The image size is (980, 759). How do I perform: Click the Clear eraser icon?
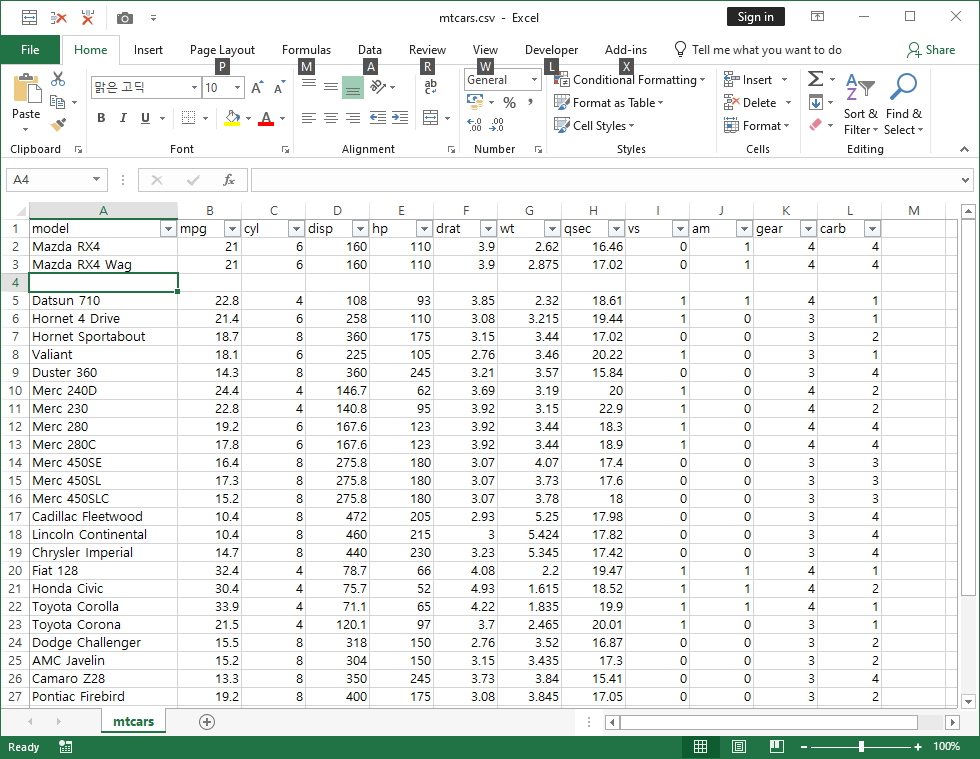816,125
